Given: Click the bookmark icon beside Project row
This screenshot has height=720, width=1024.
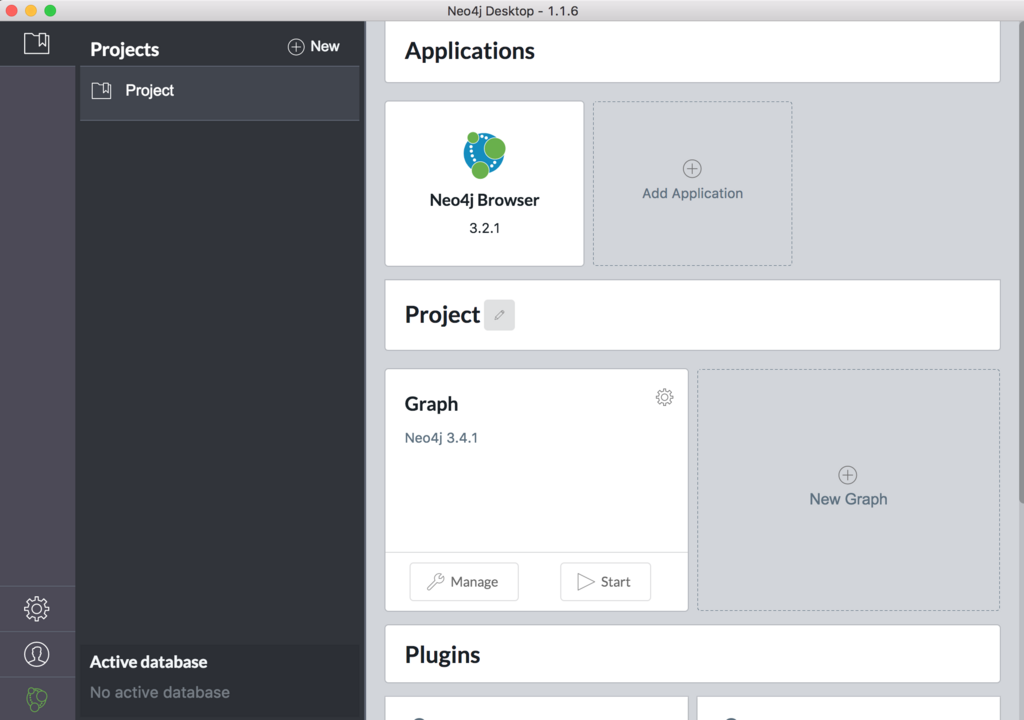Looking at the screenshot, I should (101, 91).
